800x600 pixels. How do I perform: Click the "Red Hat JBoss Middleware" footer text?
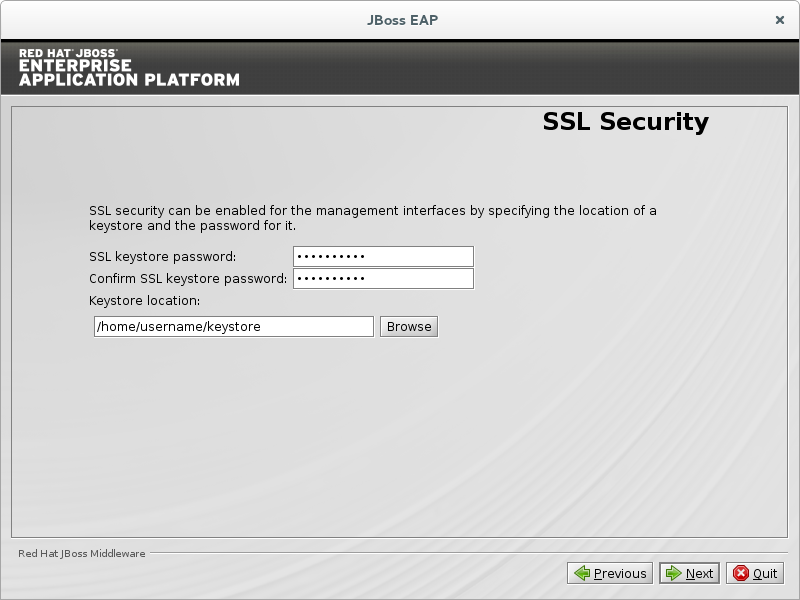82,553
